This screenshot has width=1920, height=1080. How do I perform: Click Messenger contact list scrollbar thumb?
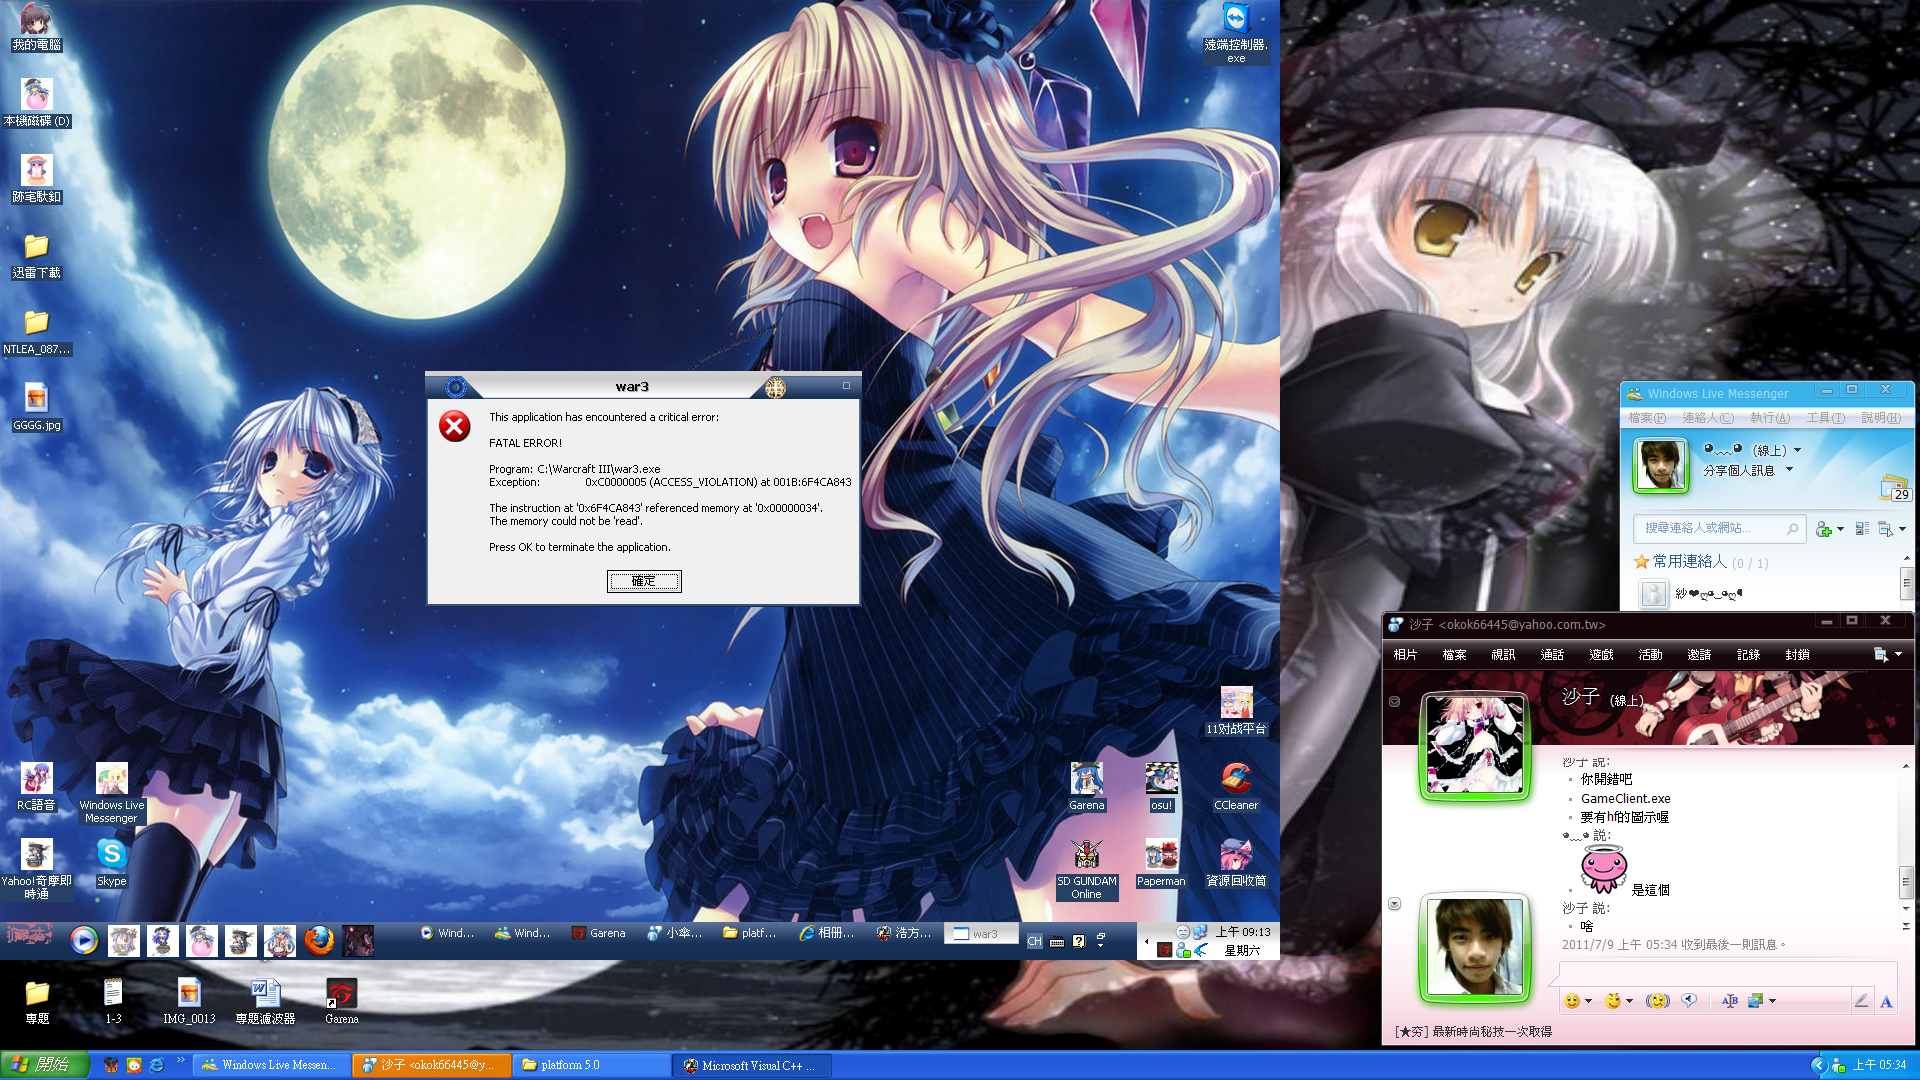click(1906, 581)
